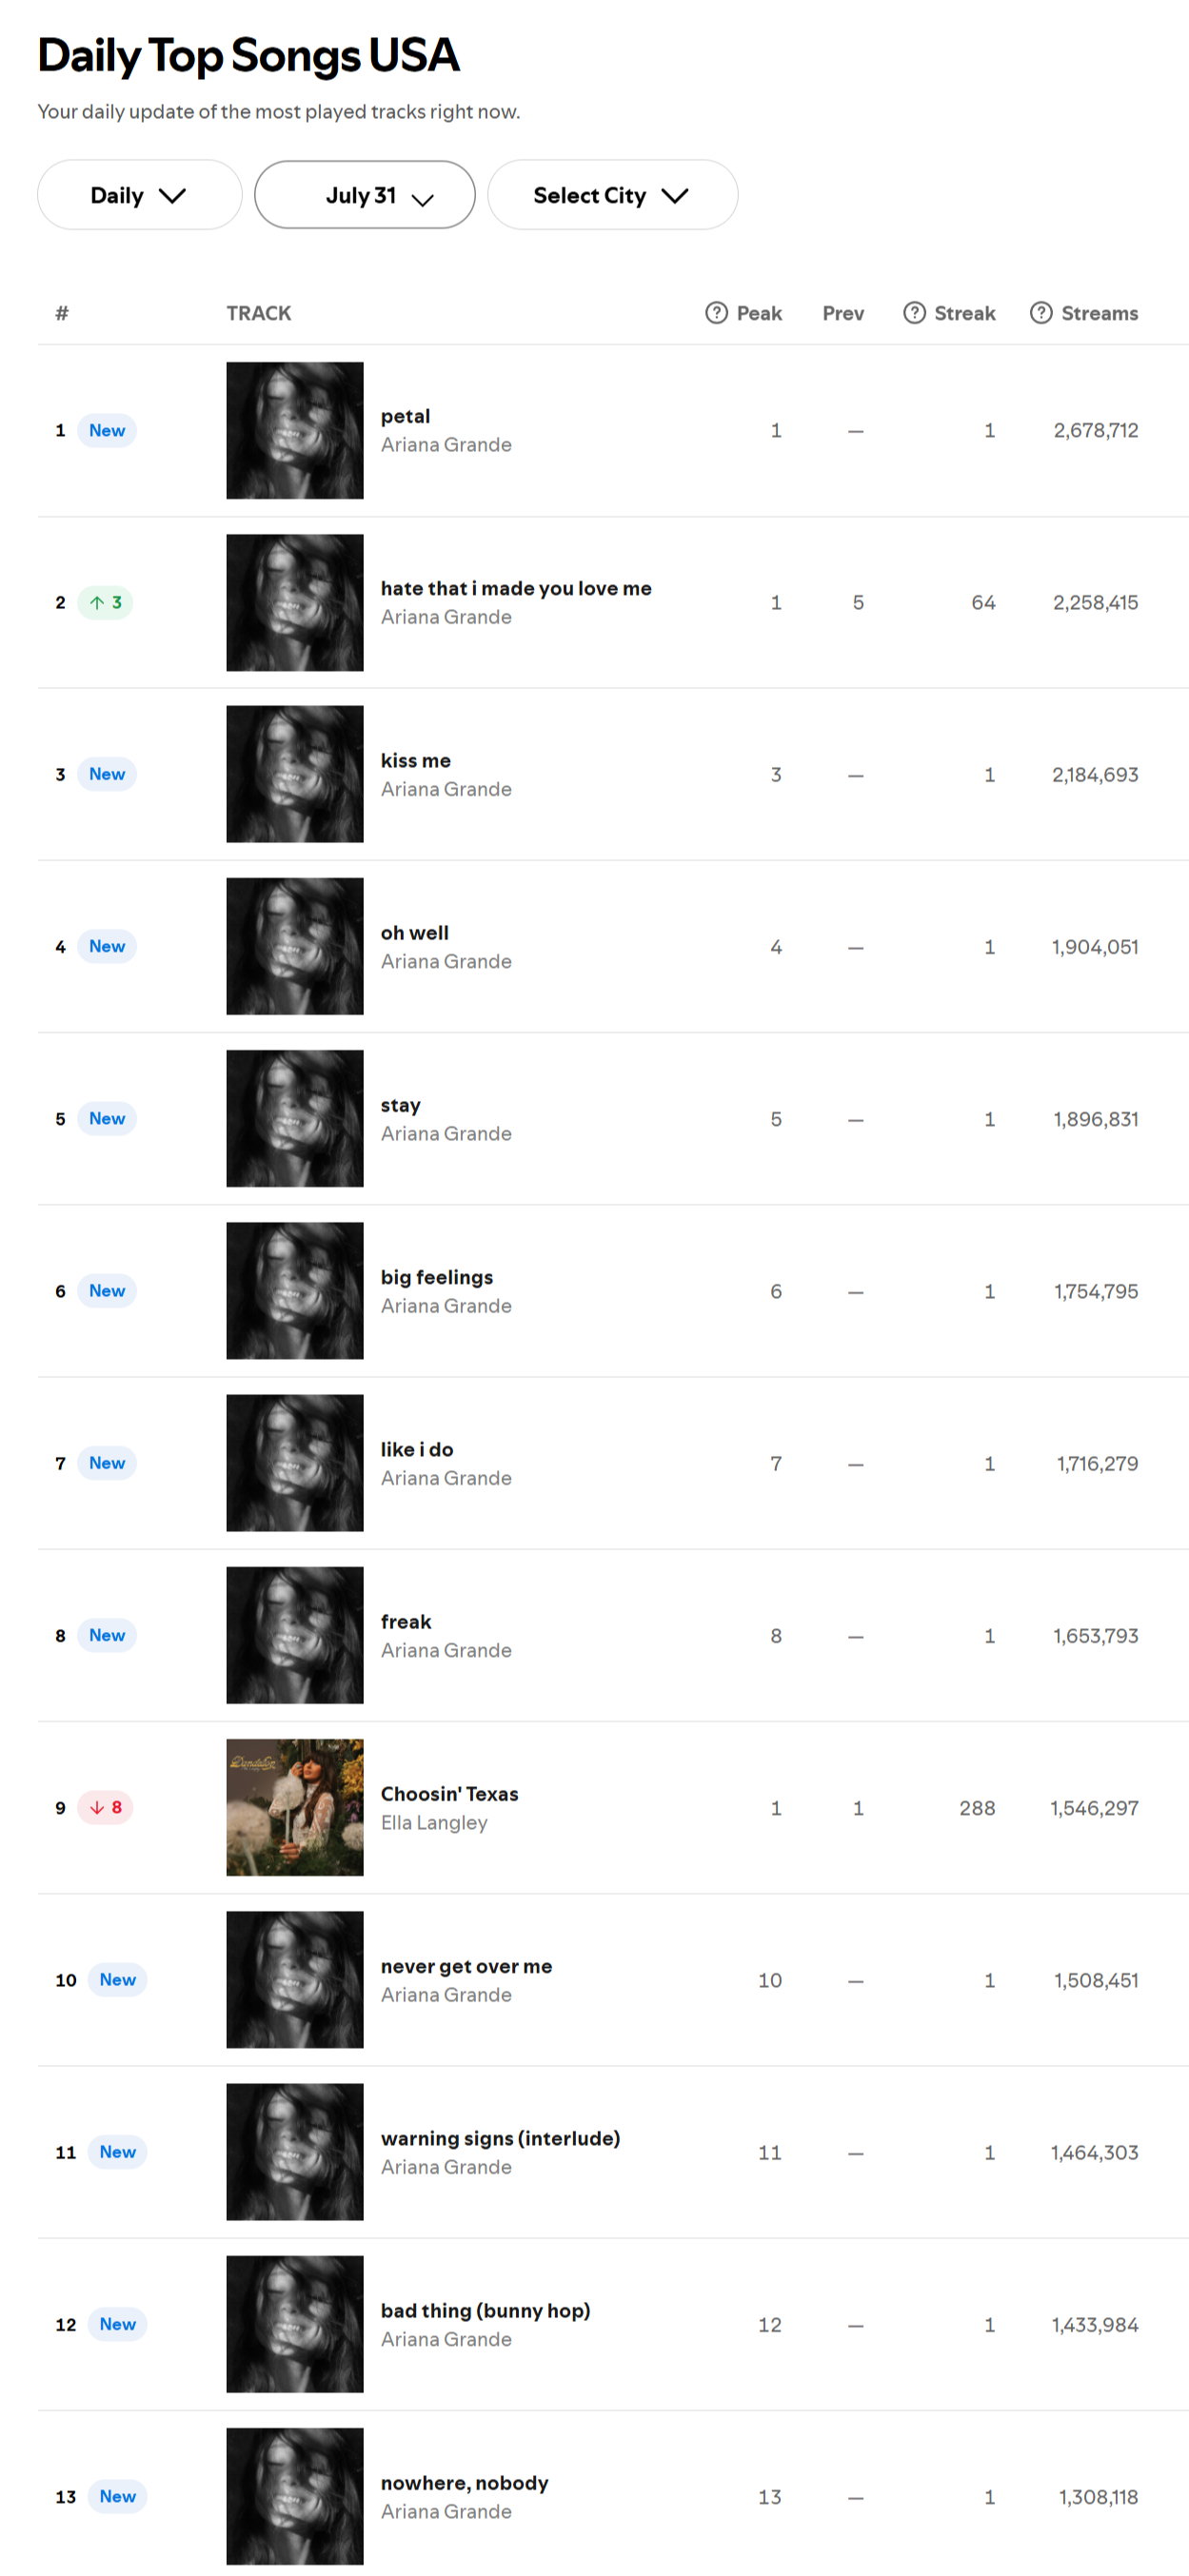Click the New badge beside nowhere, nobody
Viewport: 1189px width, 2576px height.
click(x=118, y=2496)
